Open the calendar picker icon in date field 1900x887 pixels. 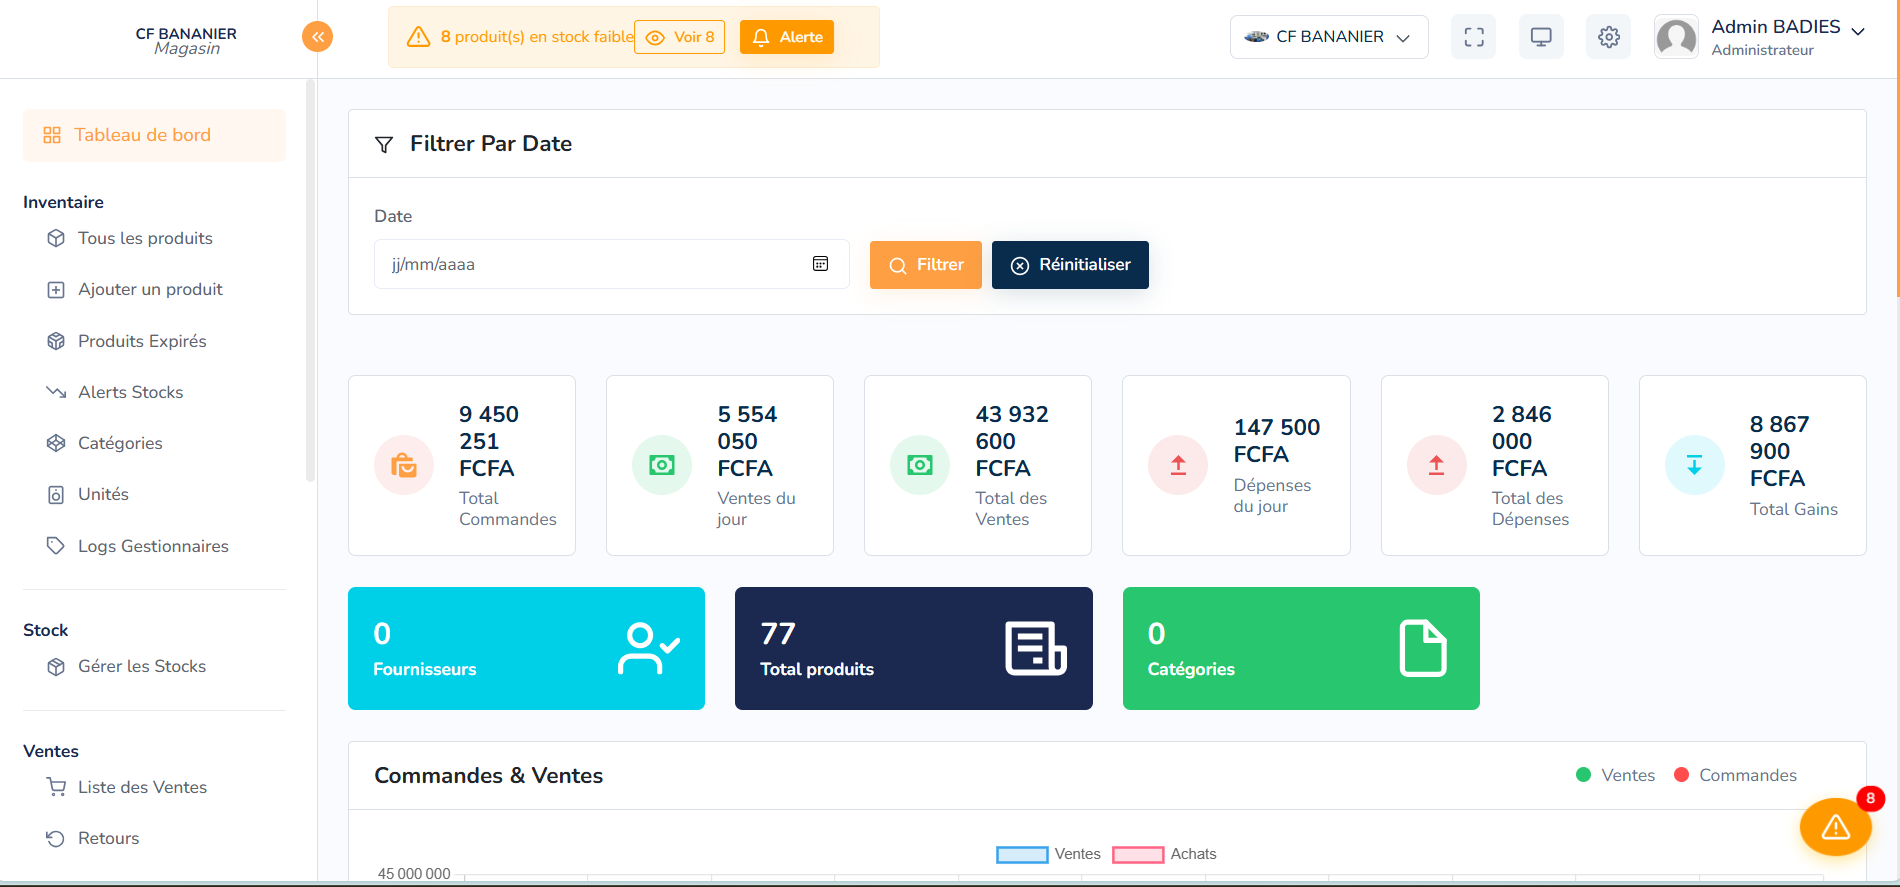[820, 264]
